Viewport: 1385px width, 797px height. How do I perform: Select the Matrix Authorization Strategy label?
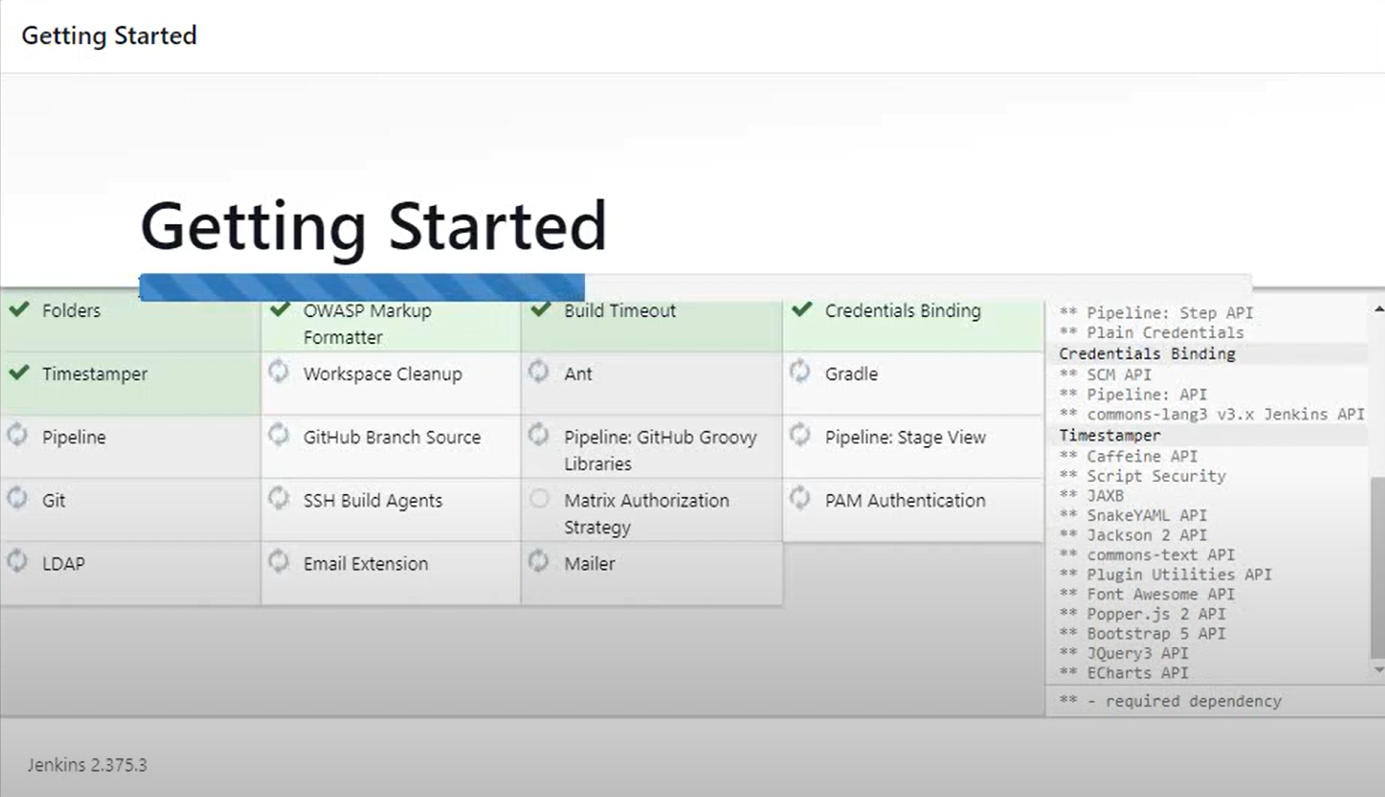click(x=646, y=513)
